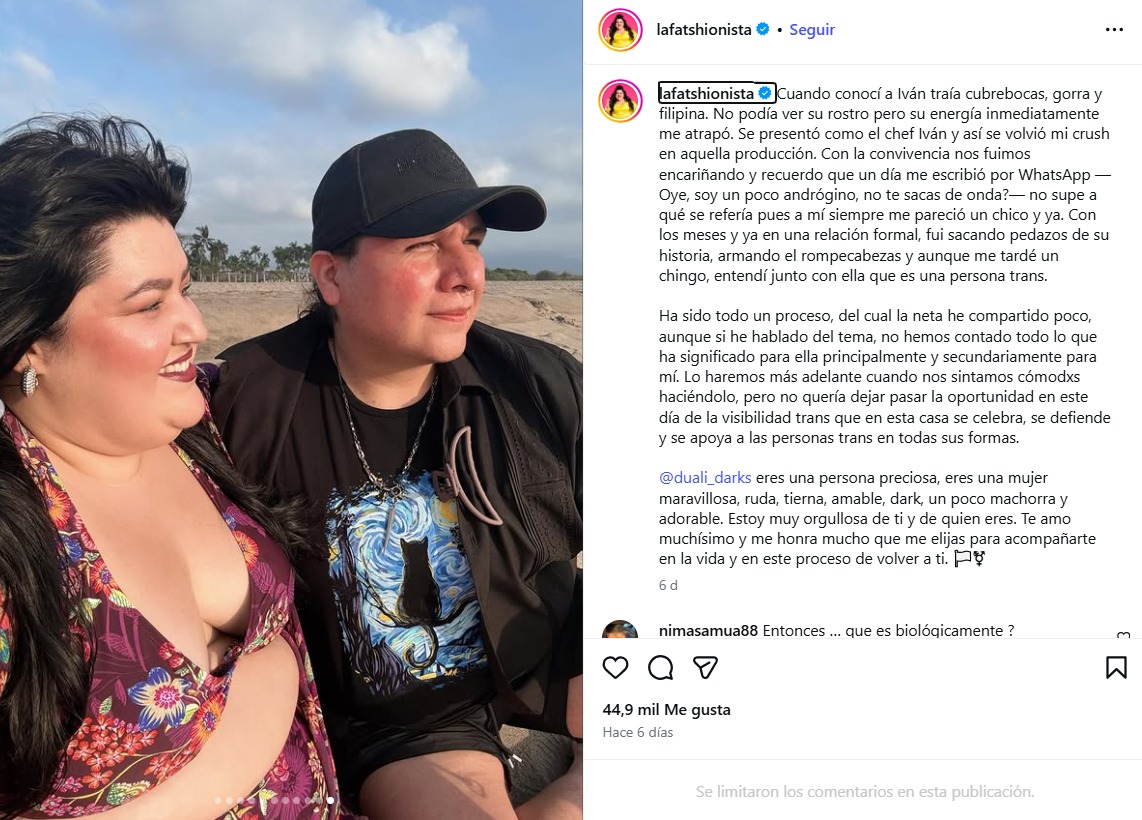Open comments with the speech bubble icon
The width and height of the screenshot is (1142, 820).
[661, 667]
